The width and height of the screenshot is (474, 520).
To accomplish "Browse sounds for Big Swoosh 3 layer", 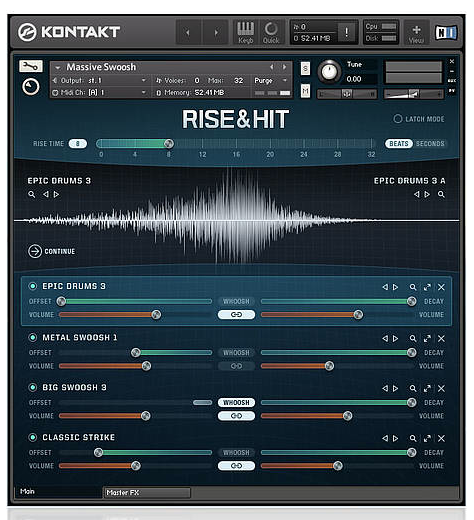I will (413, 388).
